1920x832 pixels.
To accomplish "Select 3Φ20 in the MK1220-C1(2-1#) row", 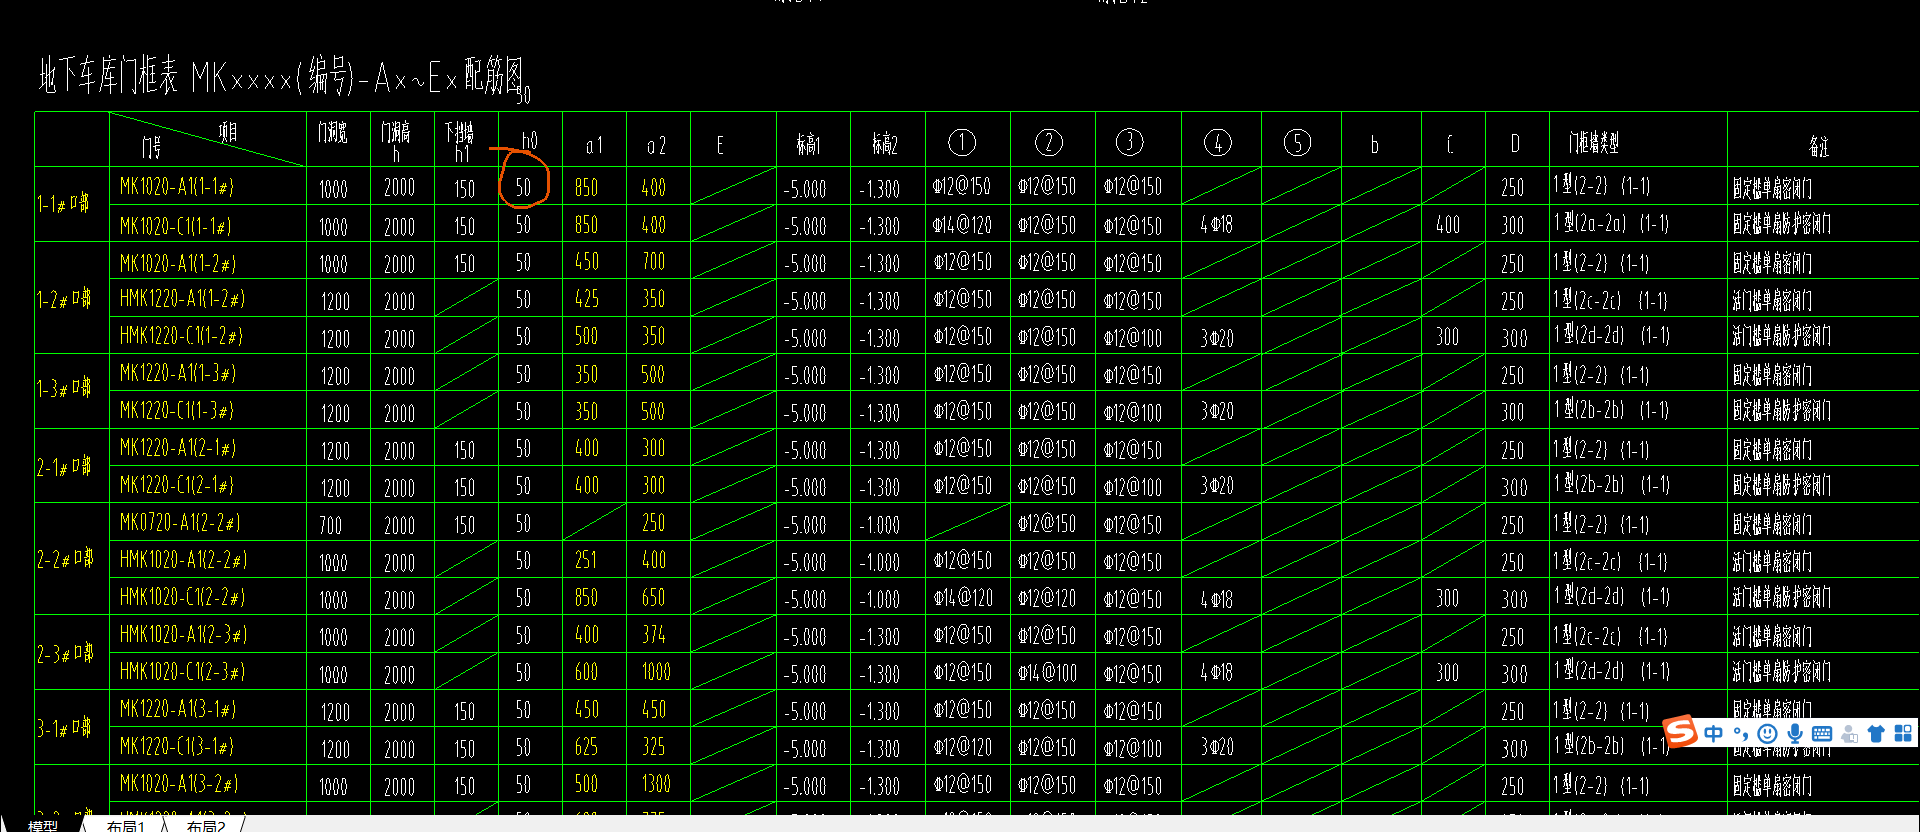I will click(x=1217, y=487).
